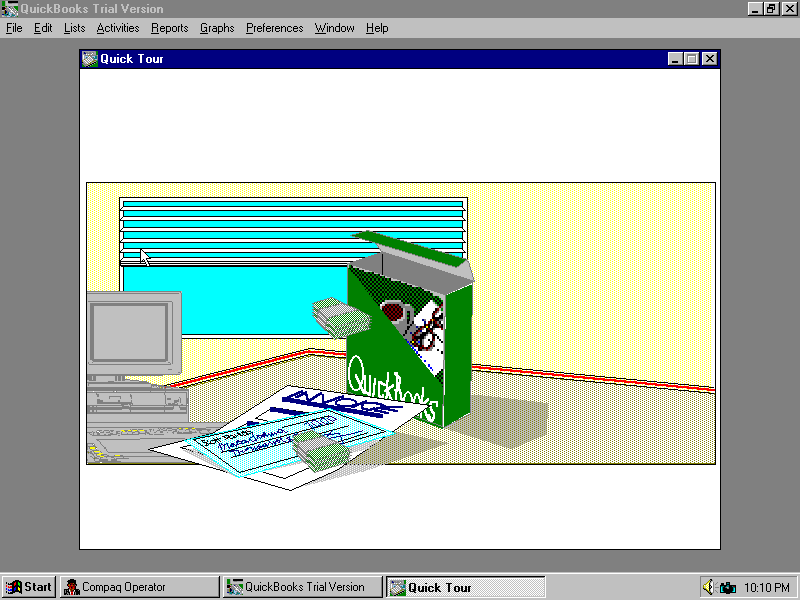
Task: Close the Quick Tour window
Action: tap(710, 59)
